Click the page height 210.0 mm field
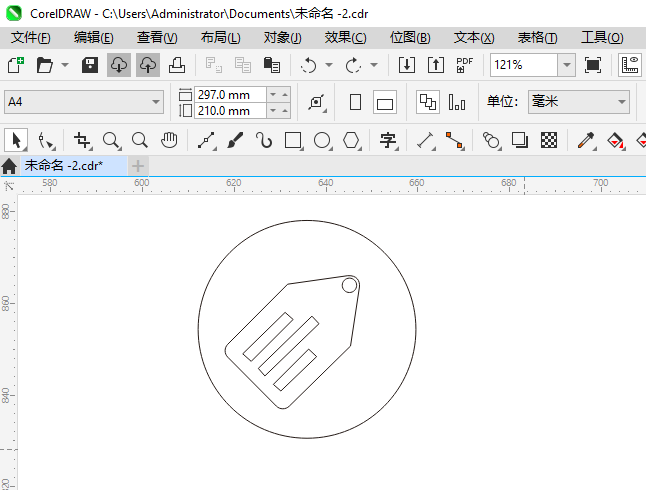 point(230,111)
